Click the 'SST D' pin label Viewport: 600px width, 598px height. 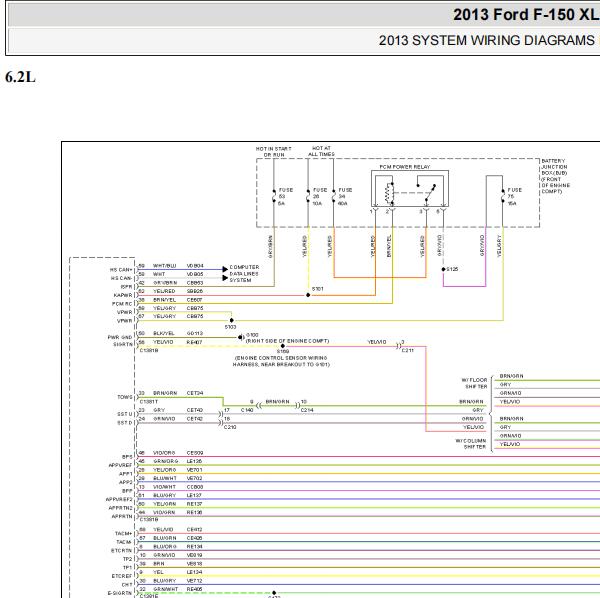coord(125,422)
